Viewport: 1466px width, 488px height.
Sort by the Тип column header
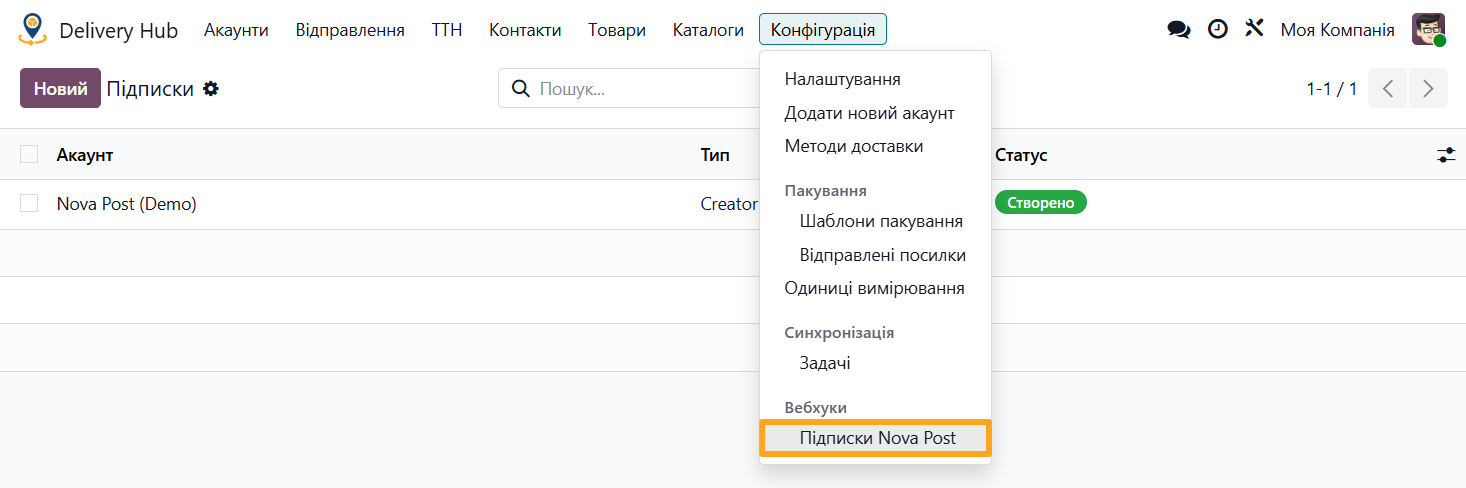[x=715, y=155]
